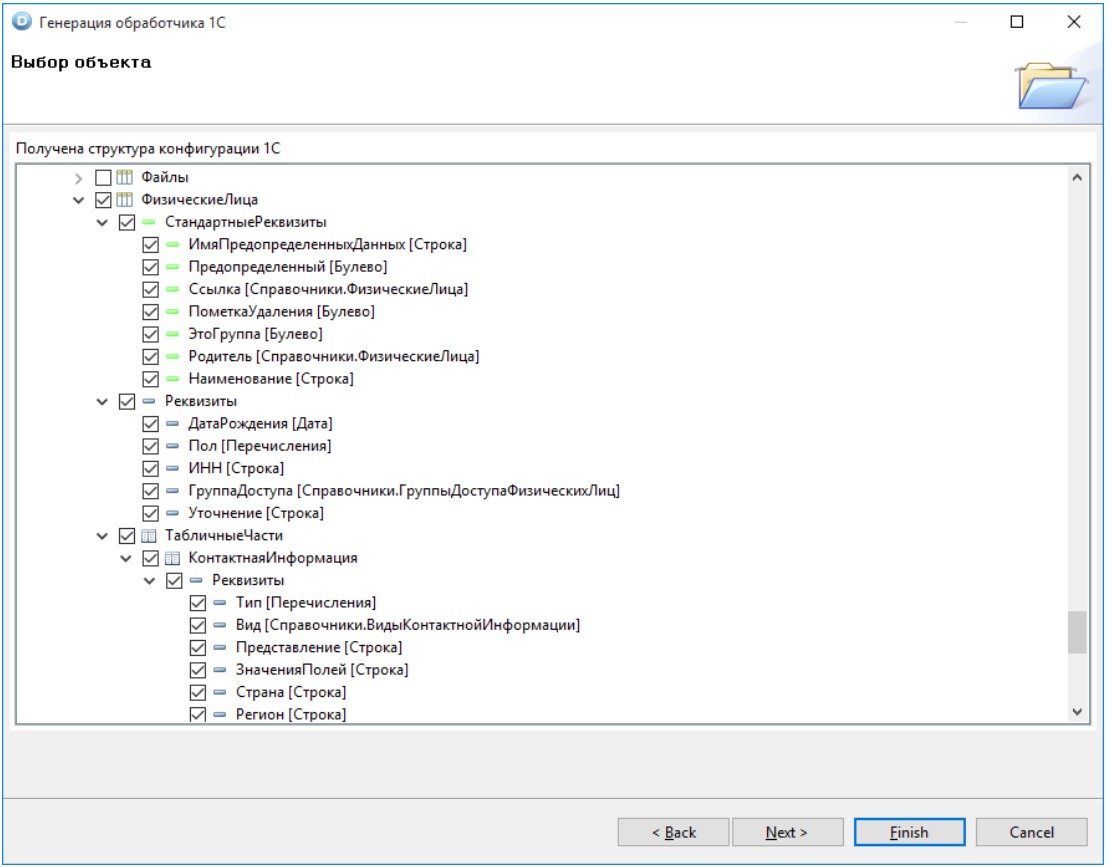
Task: Click blue icon beside ИНН [Строка]
Action: point(172,469)
